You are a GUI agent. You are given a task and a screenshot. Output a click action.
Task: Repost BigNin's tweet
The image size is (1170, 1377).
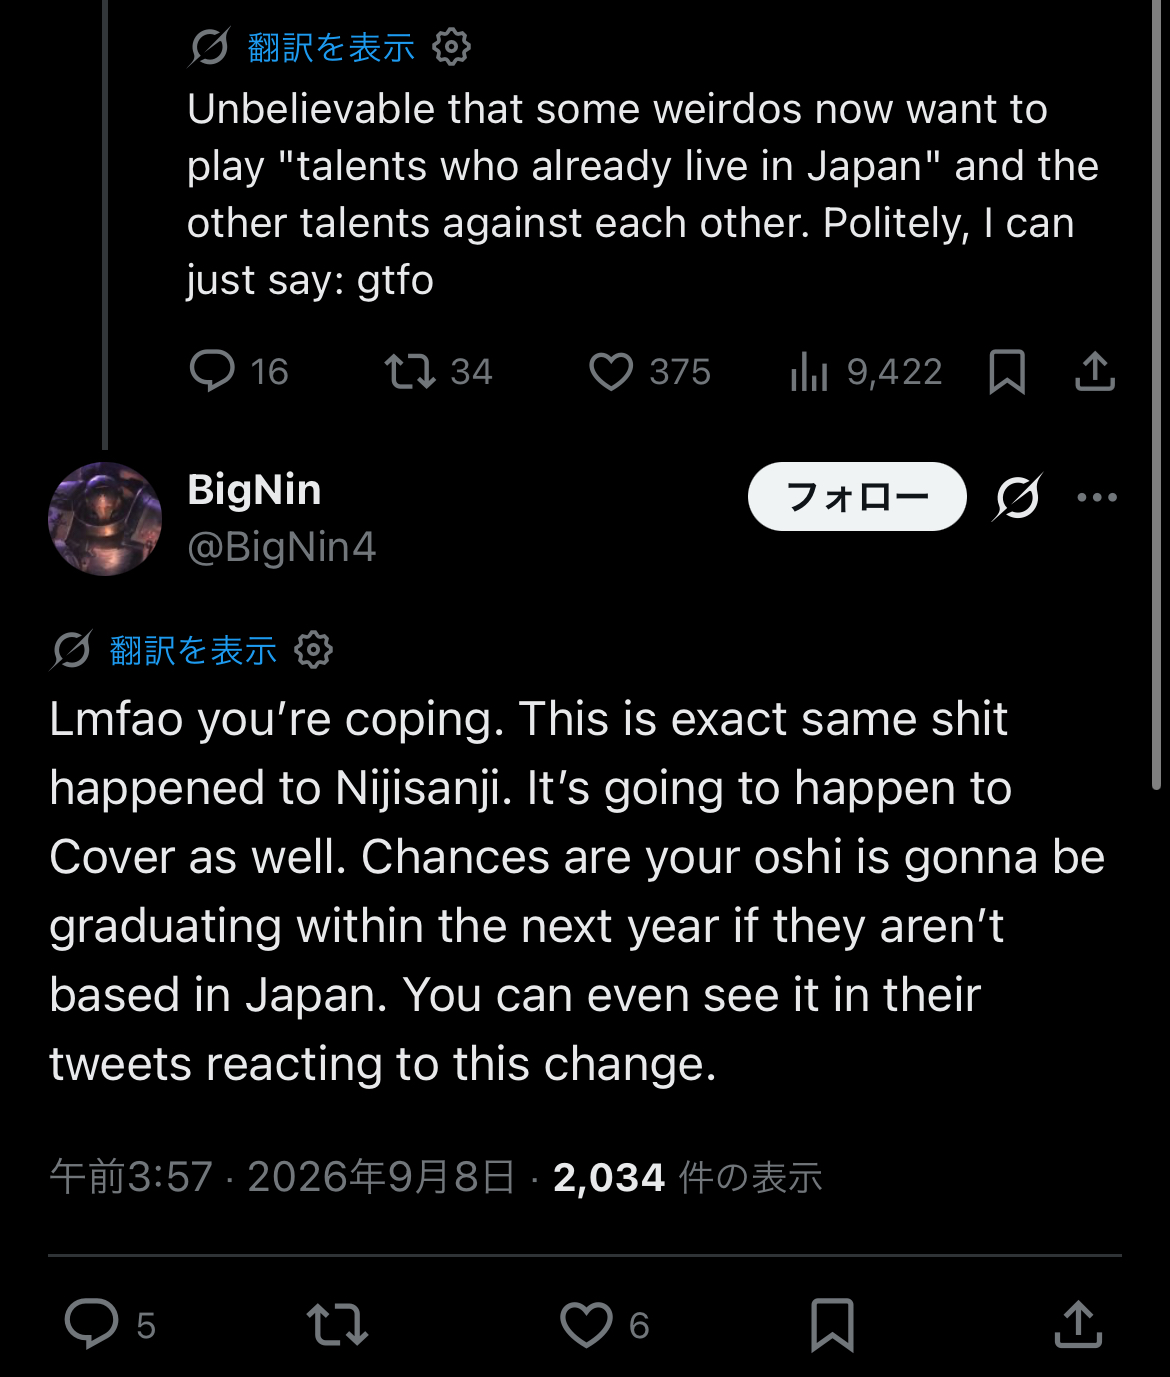(x=337, y=1324)
